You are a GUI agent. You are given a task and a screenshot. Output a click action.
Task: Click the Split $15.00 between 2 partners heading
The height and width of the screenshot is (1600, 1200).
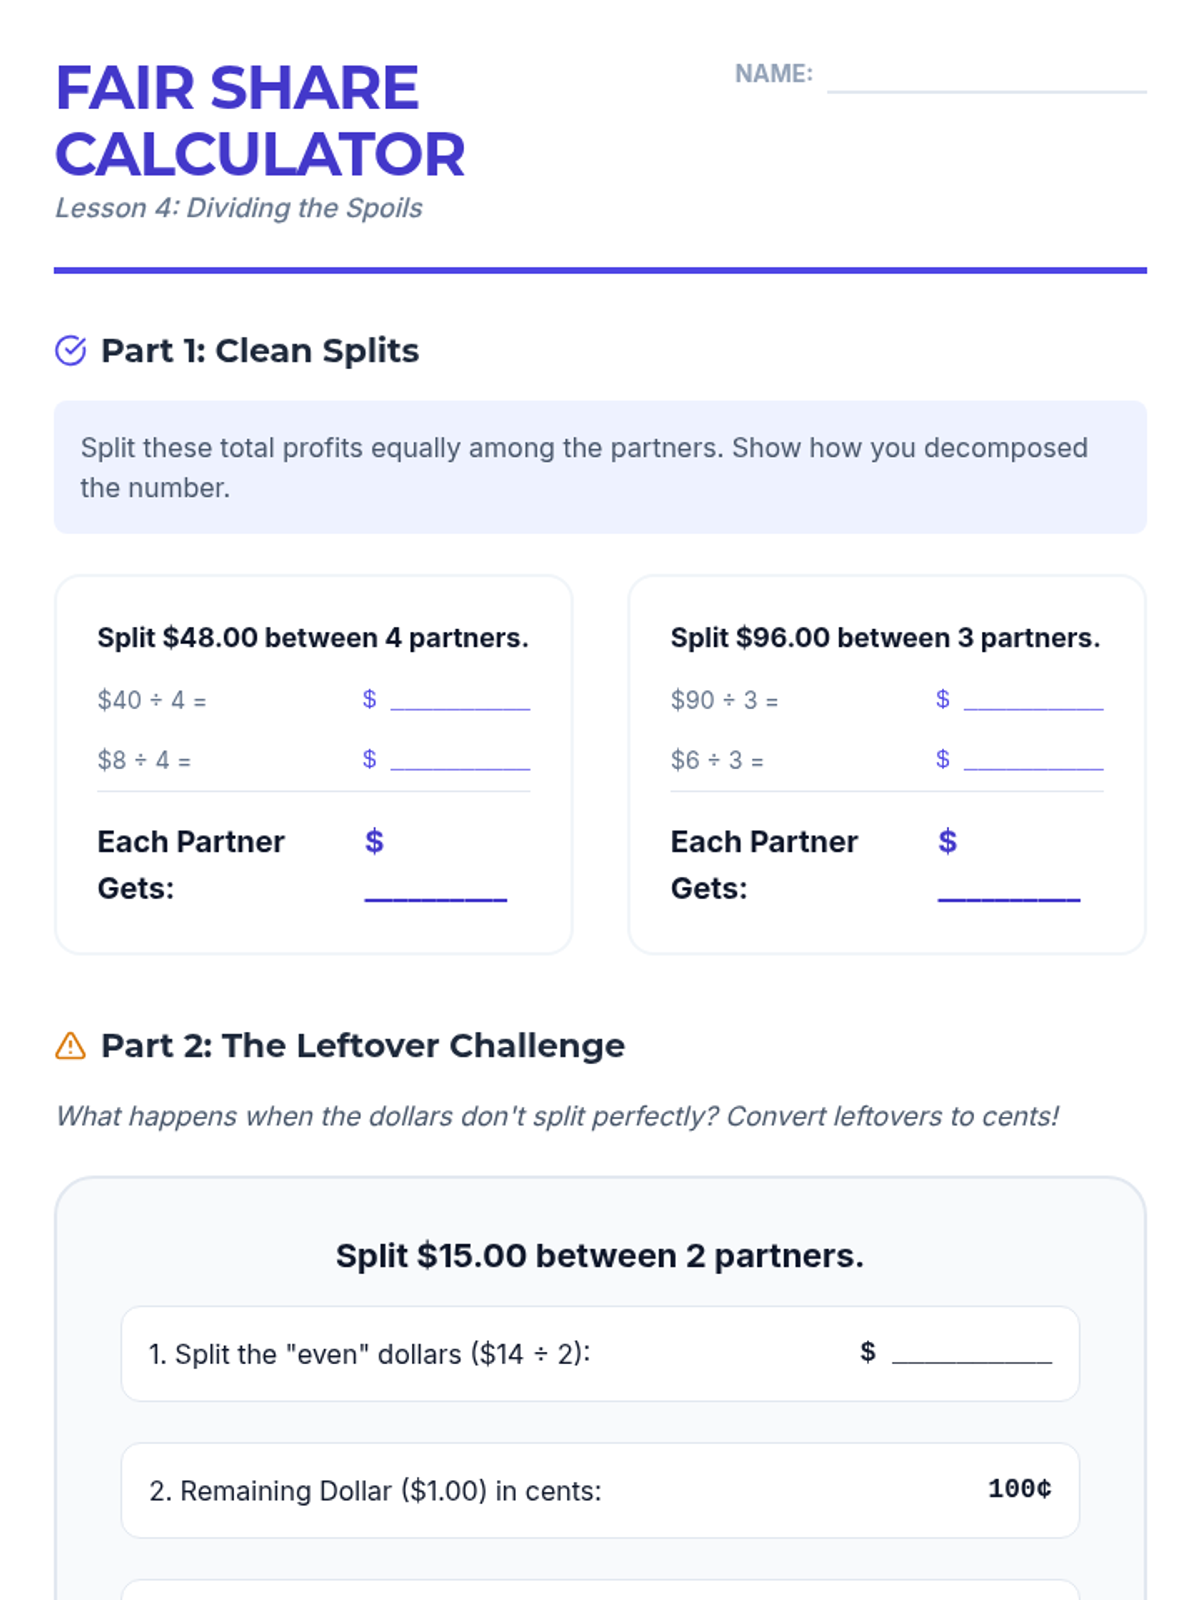(x=600, y=1256)
